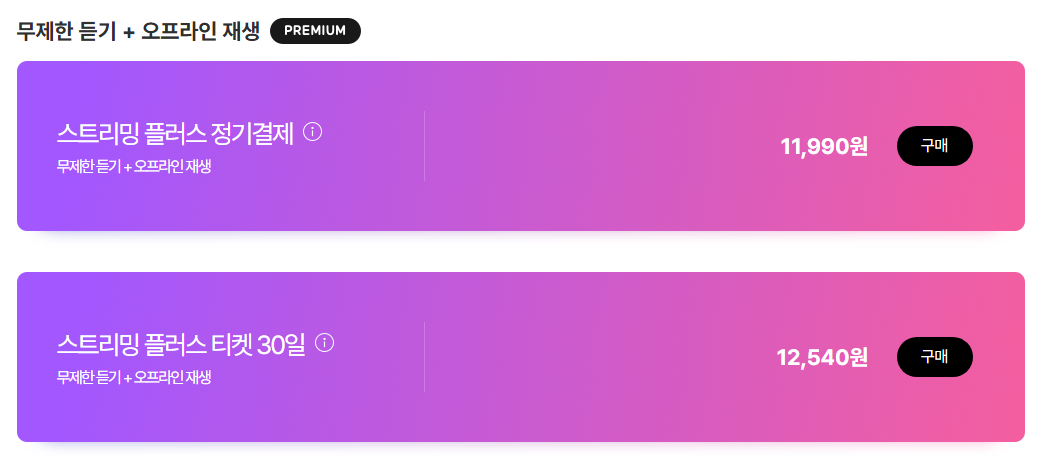1038x457 pixels.
Task: Click the pink right edge of 티켓 30일 card
Action: 1012,357
